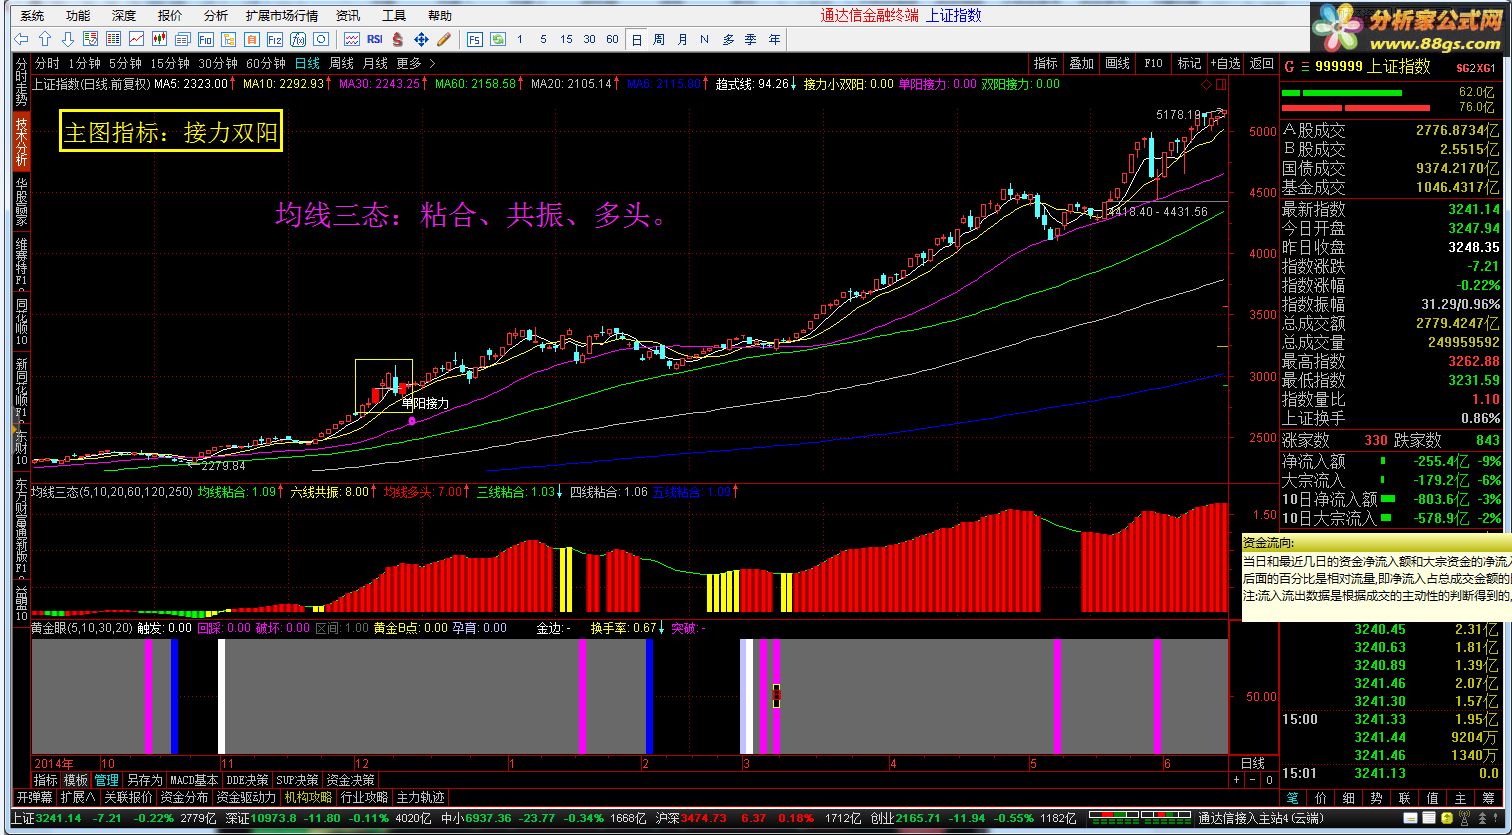Click the 笔 tab in bottom-right panel

pos(1292,798)
